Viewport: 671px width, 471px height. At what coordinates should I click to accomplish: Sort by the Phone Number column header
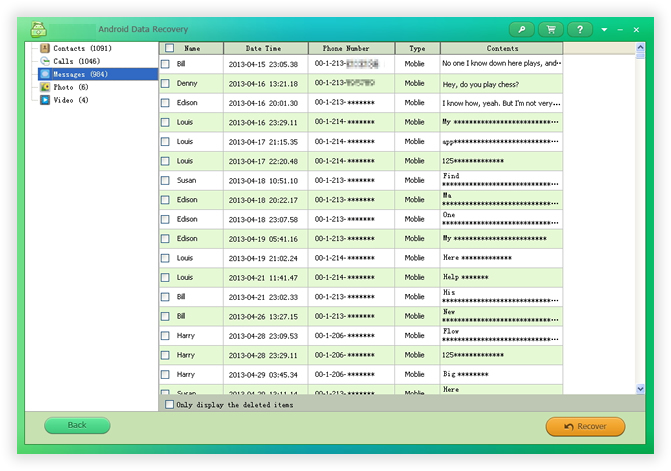click(x=352, y=48)
